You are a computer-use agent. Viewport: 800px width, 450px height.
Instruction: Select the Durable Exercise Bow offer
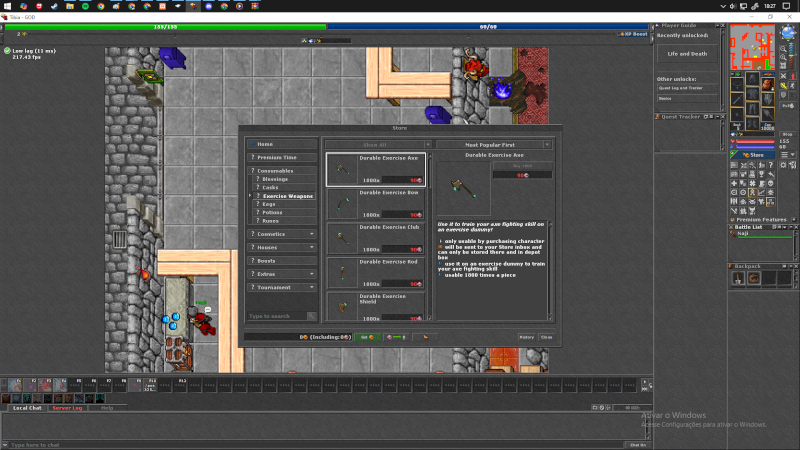coord(376,204)
